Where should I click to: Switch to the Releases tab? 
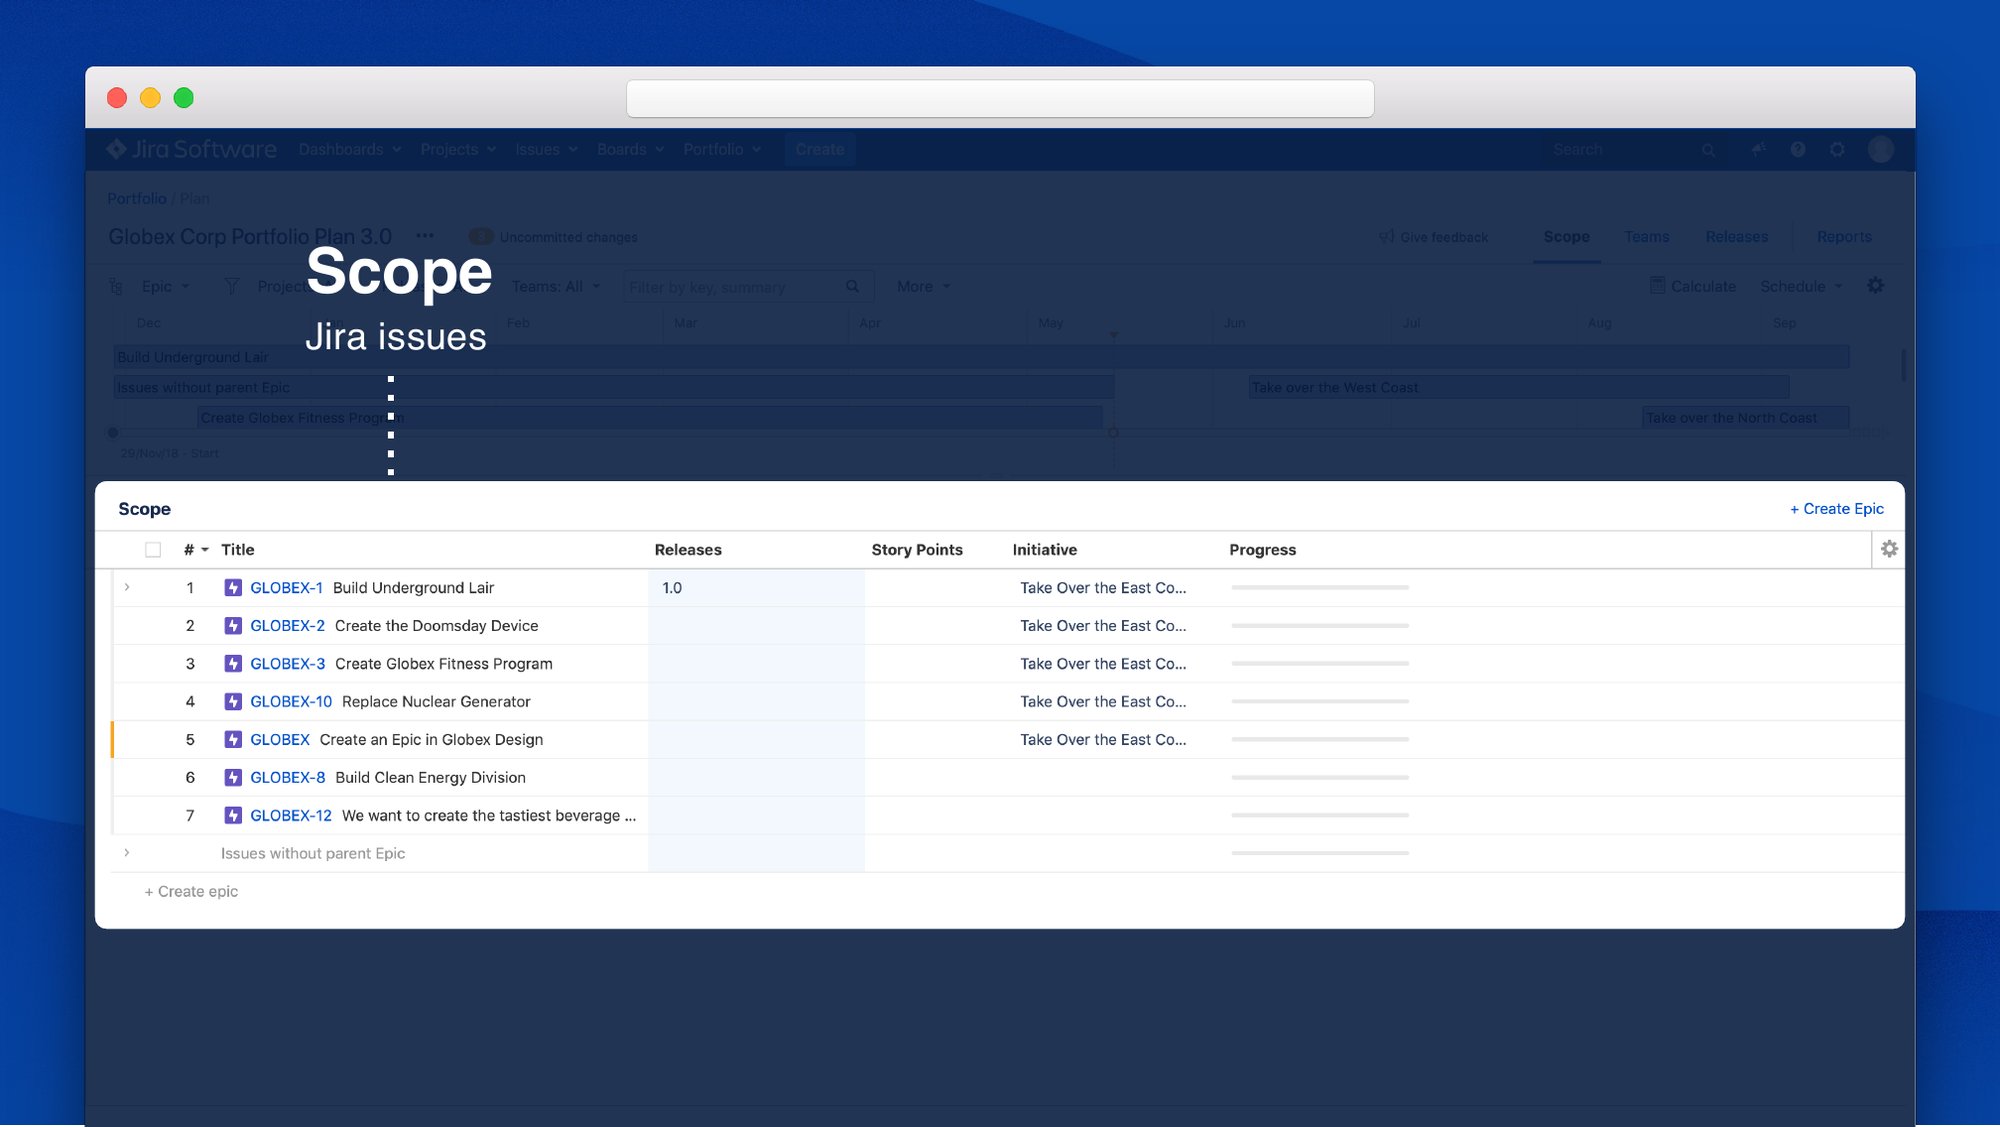[1737, 237]
